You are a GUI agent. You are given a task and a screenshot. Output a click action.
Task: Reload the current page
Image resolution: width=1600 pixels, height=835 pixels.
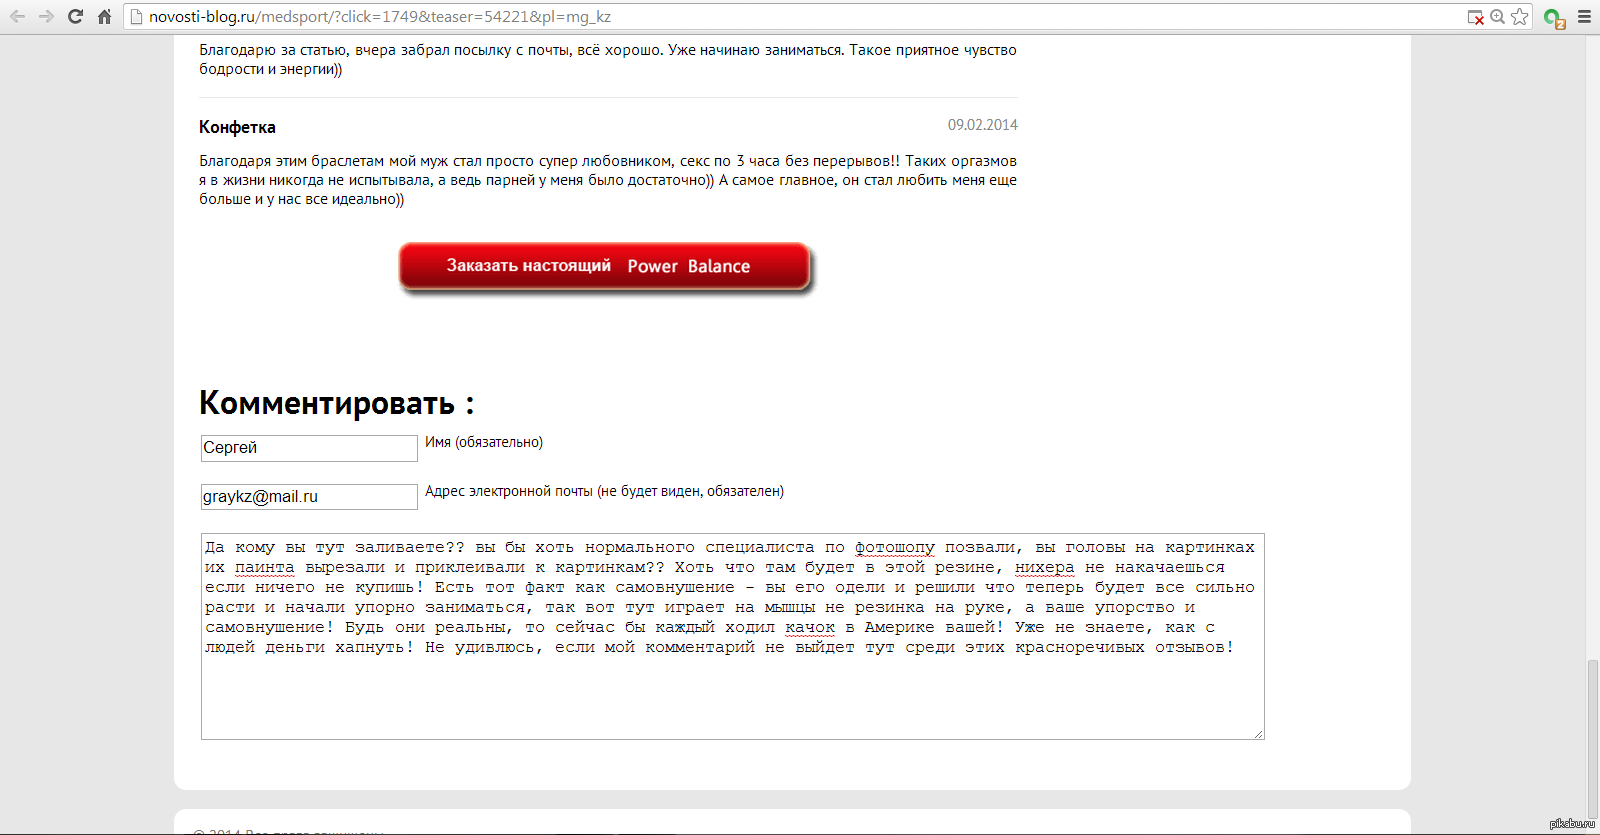point(75,17)
